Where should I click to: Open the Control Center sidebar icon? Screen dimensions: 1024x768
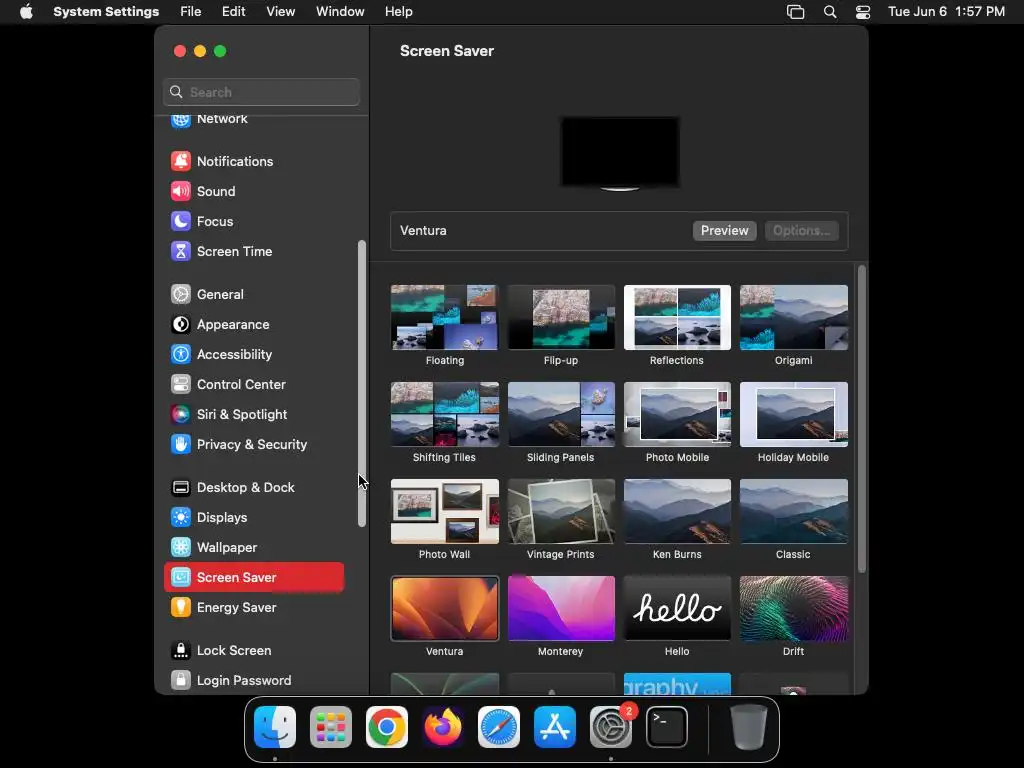(181, 385)
